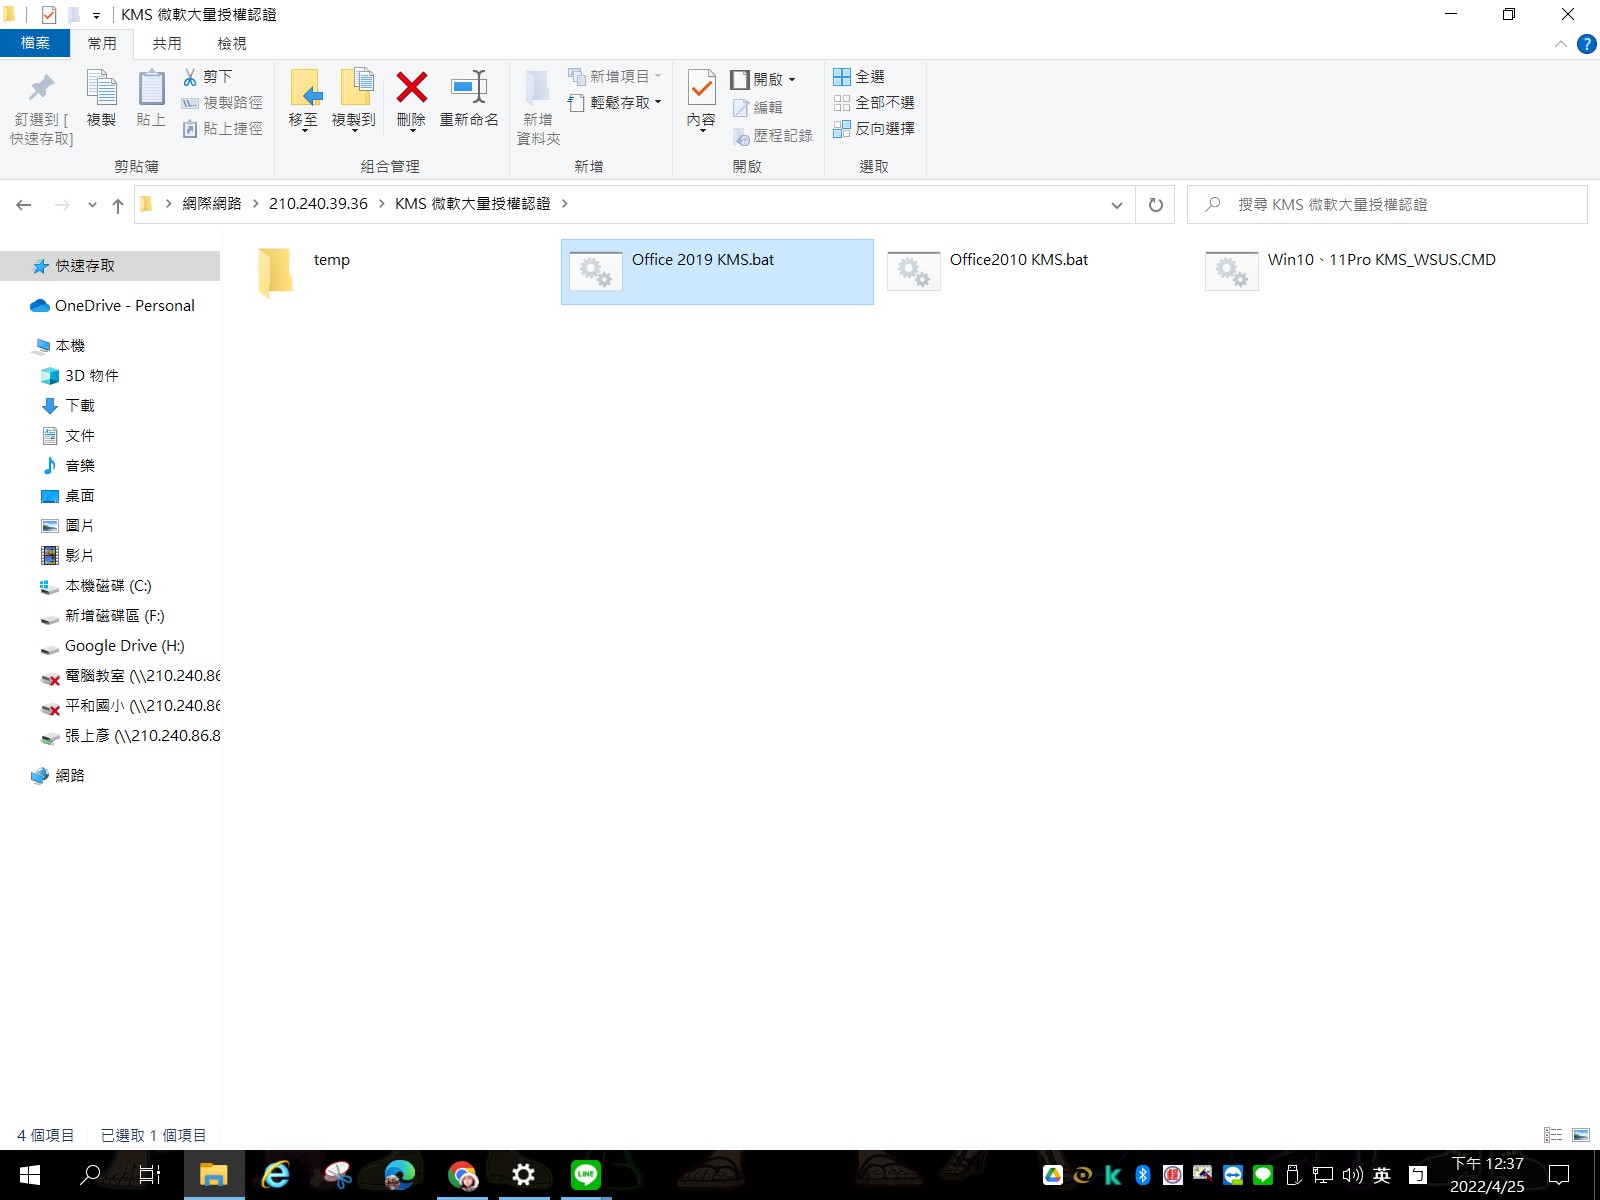1600x1200 pixels.
Task: Switch to details list view icon
Action: [x=1553, y=1135]
